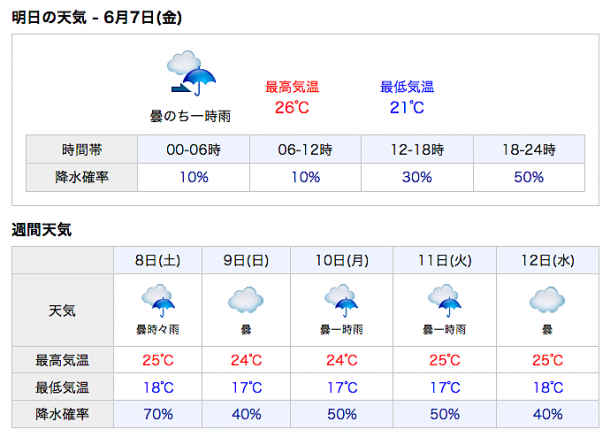Click the 12日(水) column header
Screen dimensions: 610x437
coord(548,260)
